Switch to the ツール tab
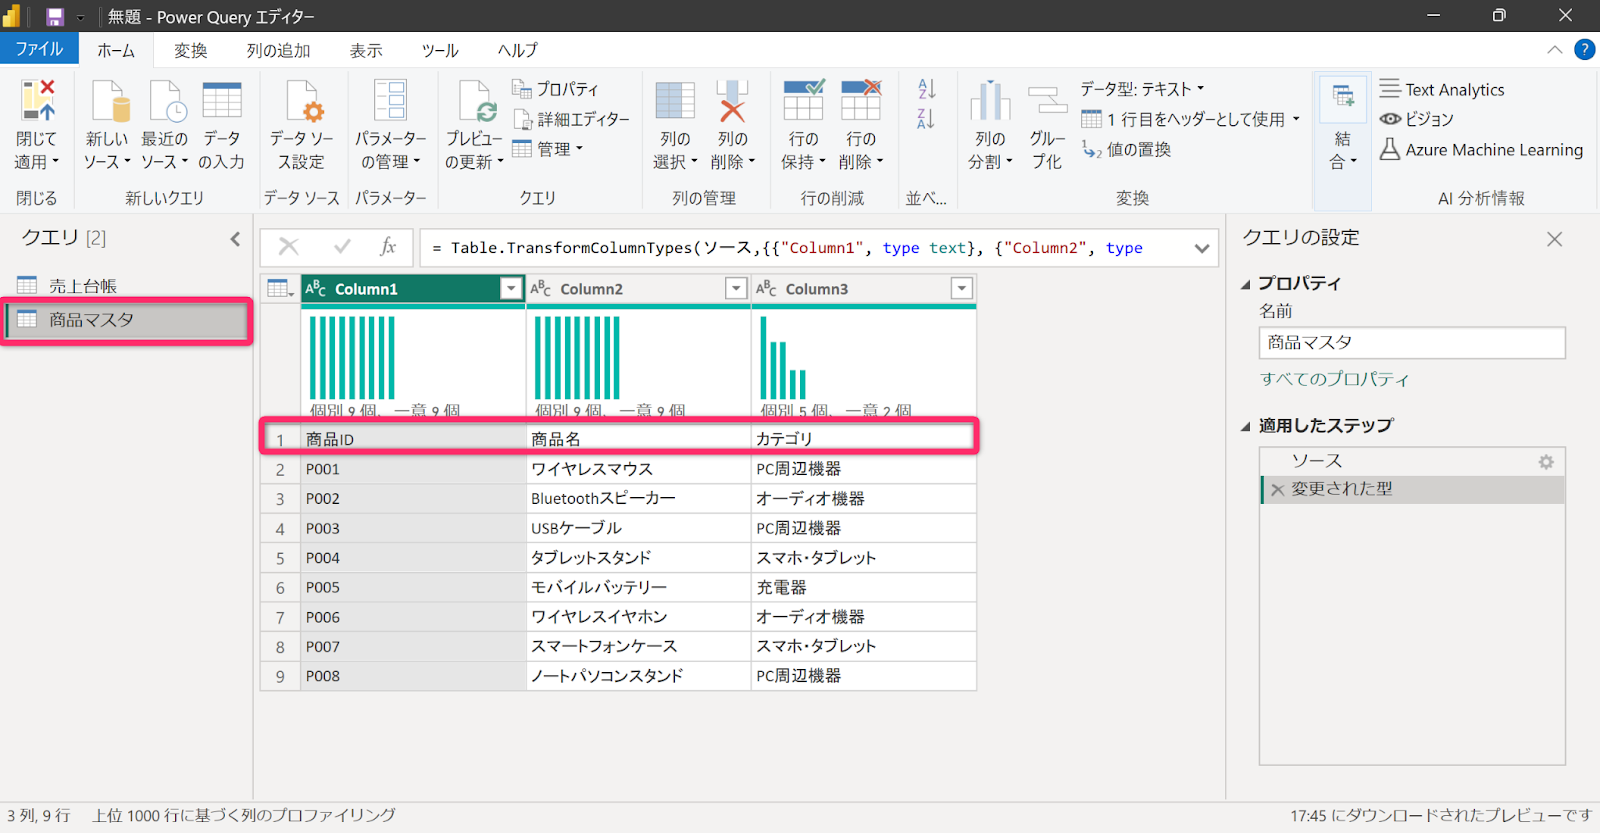Image resolution: width=1600 pixels, height=833 pixels. (440, 50)
